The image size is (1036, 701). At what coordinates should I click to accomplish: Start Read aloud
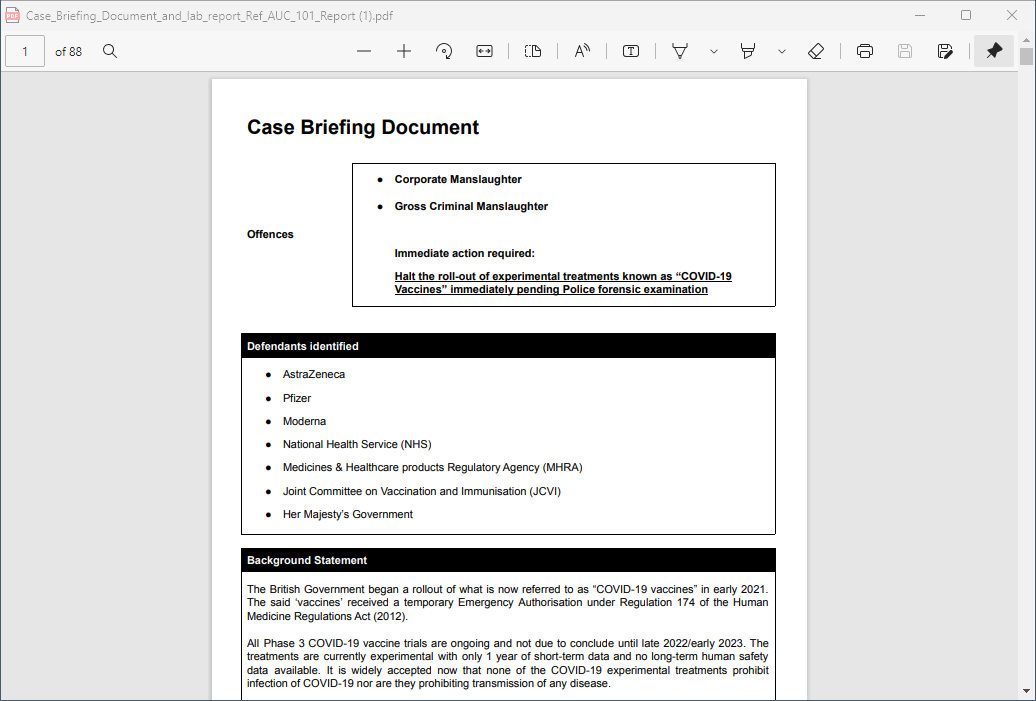point(582,52)
